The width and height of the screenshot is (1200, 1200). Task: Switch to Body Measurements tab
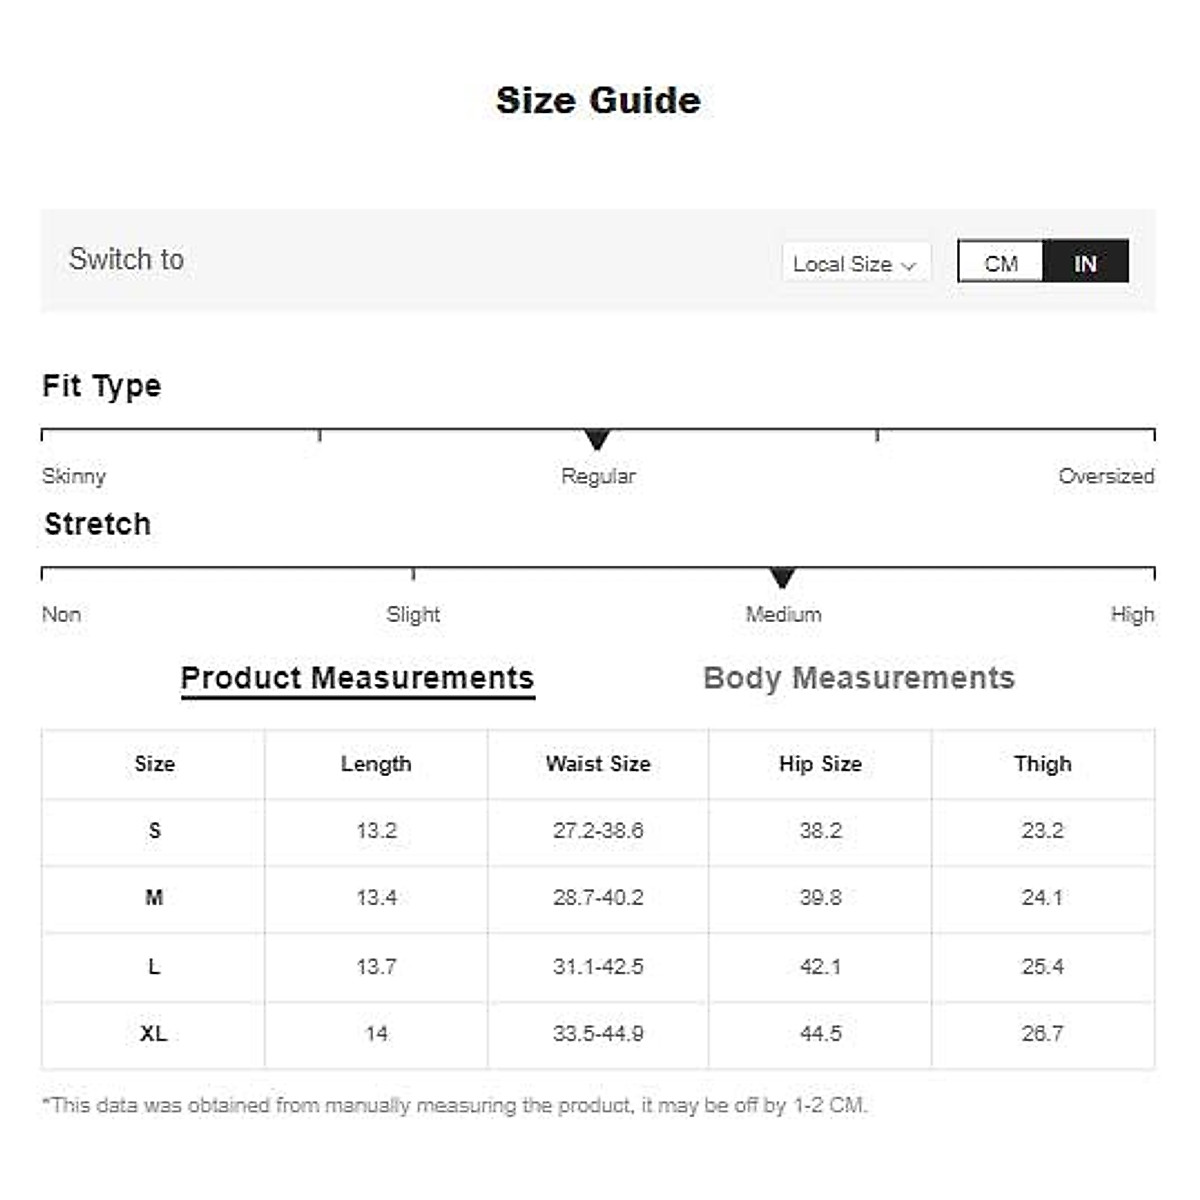(x=858, y=678)
